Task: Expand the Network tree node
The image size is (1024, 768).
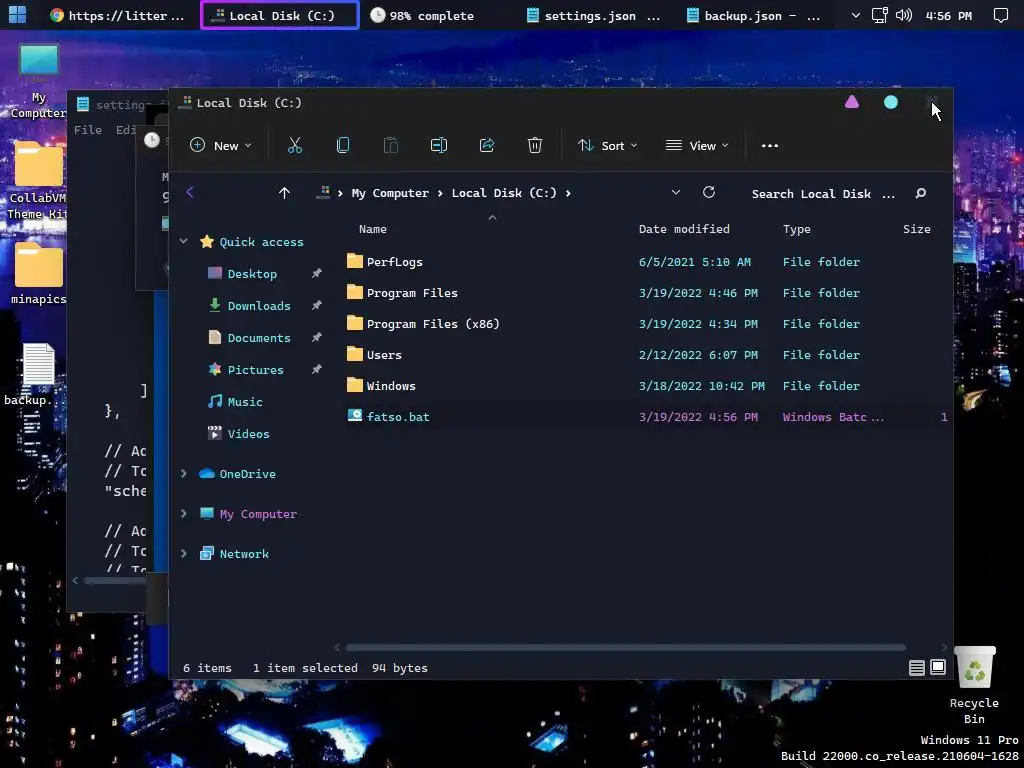Action: 184,553
